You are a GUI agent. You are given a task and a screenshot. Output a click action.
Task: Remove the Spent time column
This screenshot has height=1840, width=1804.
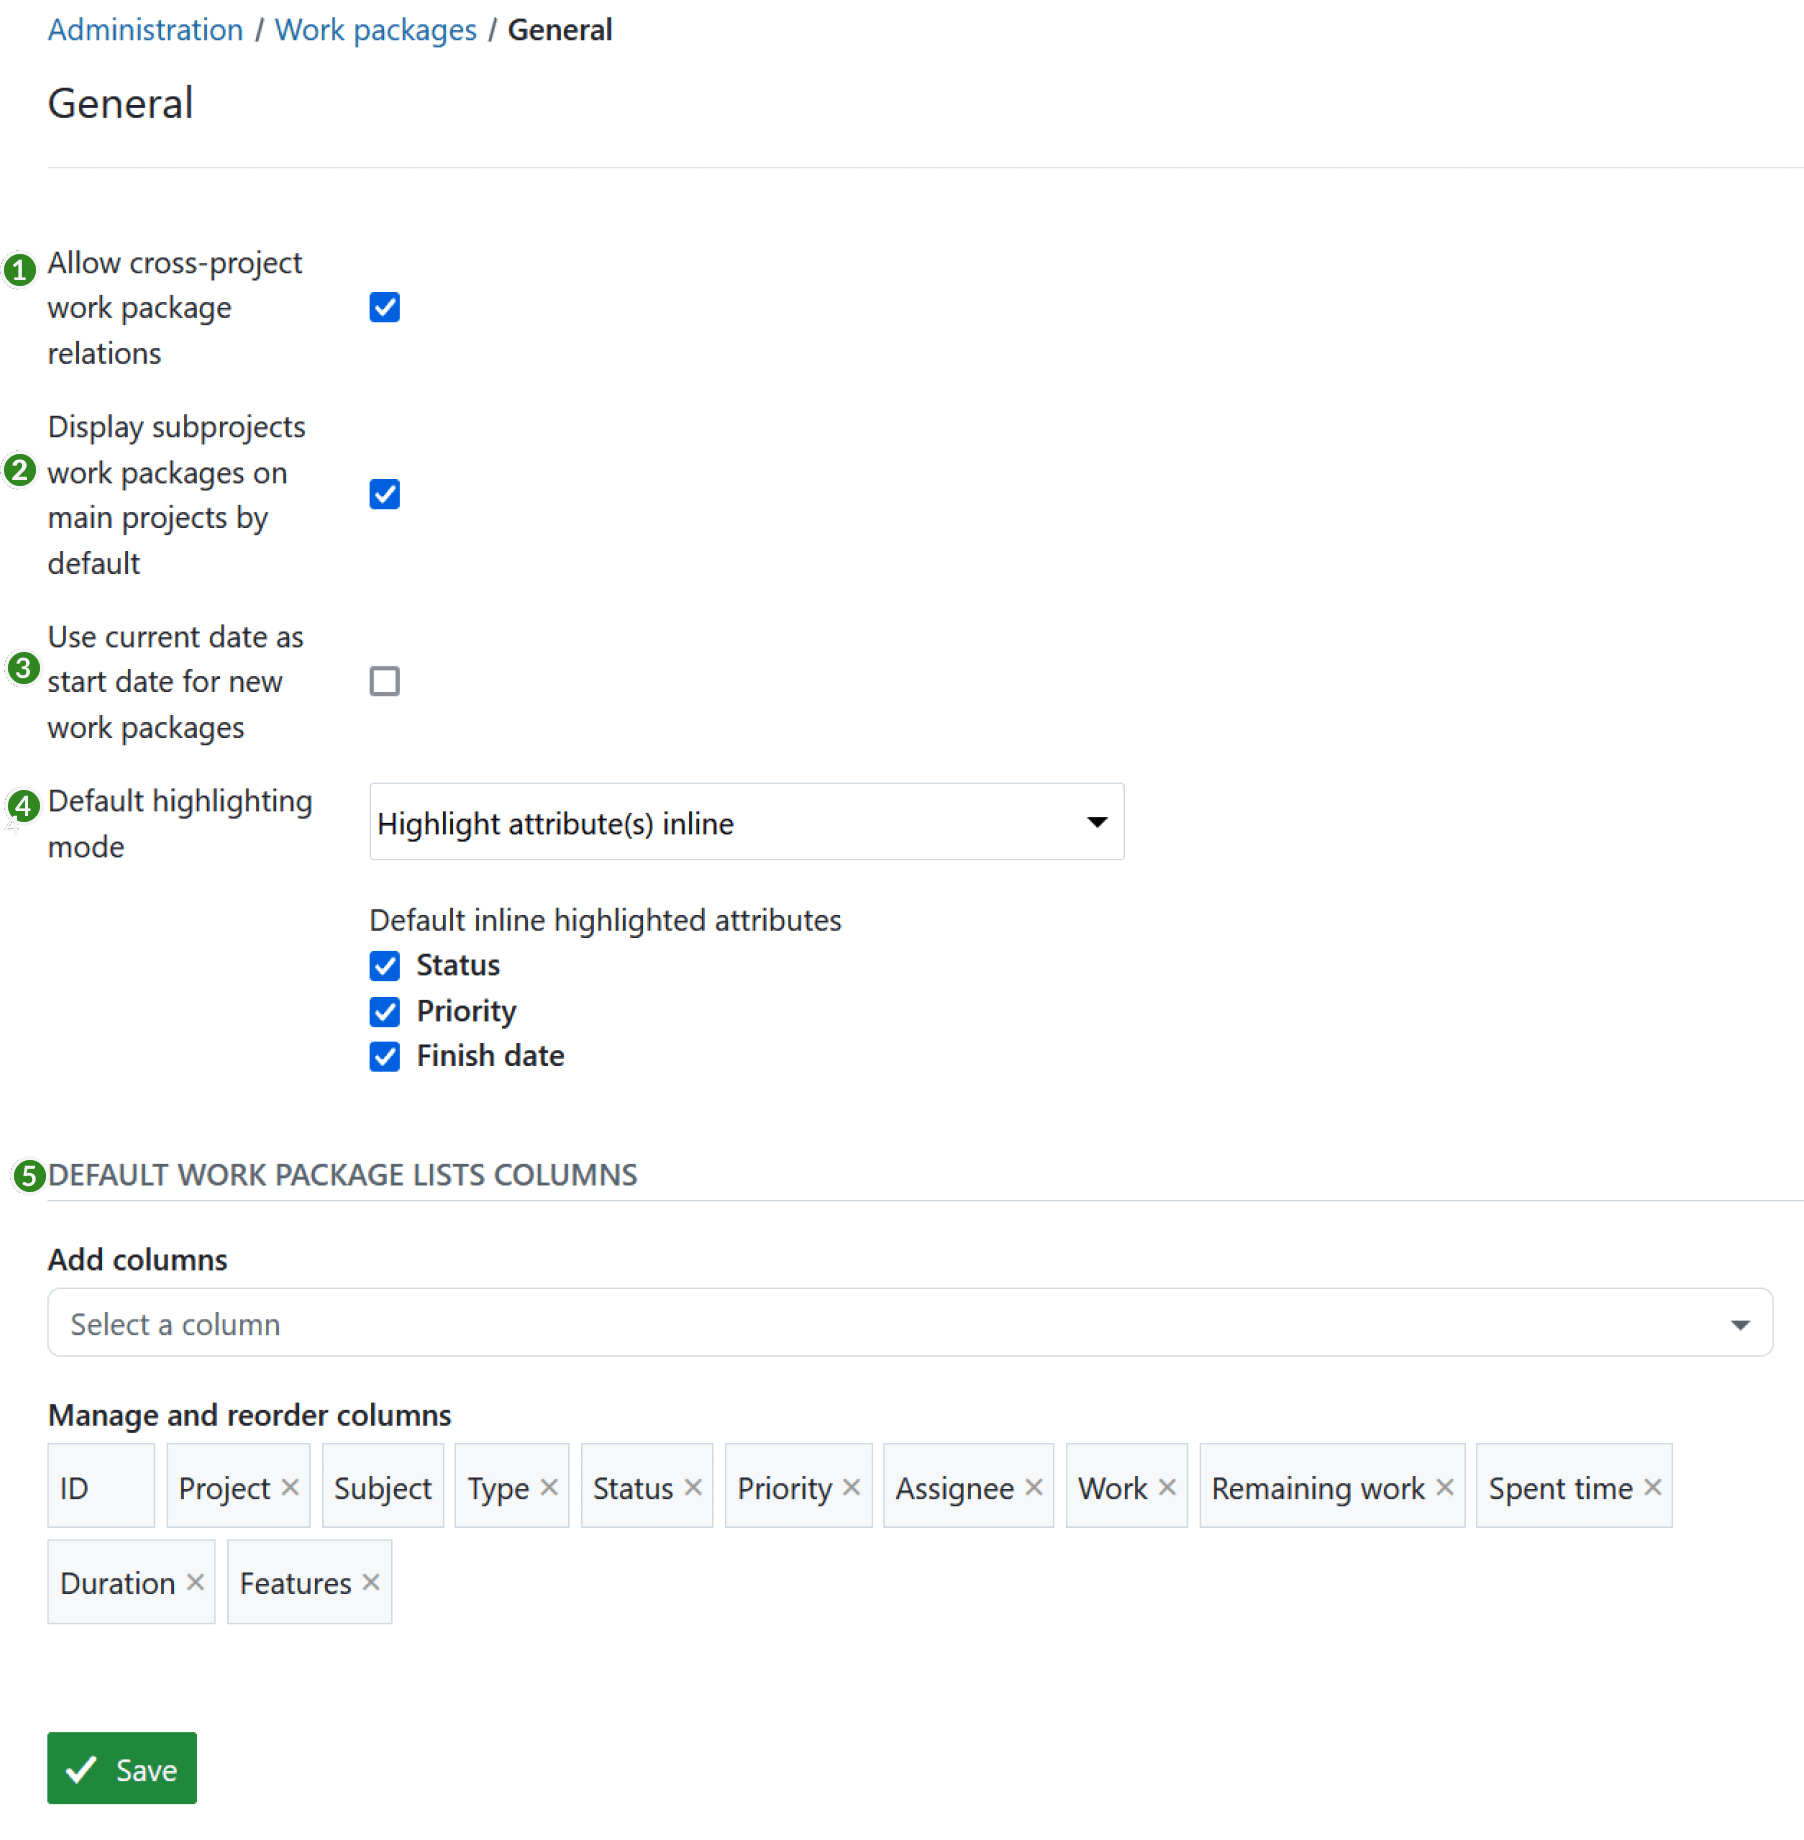coord(1651,1487)
